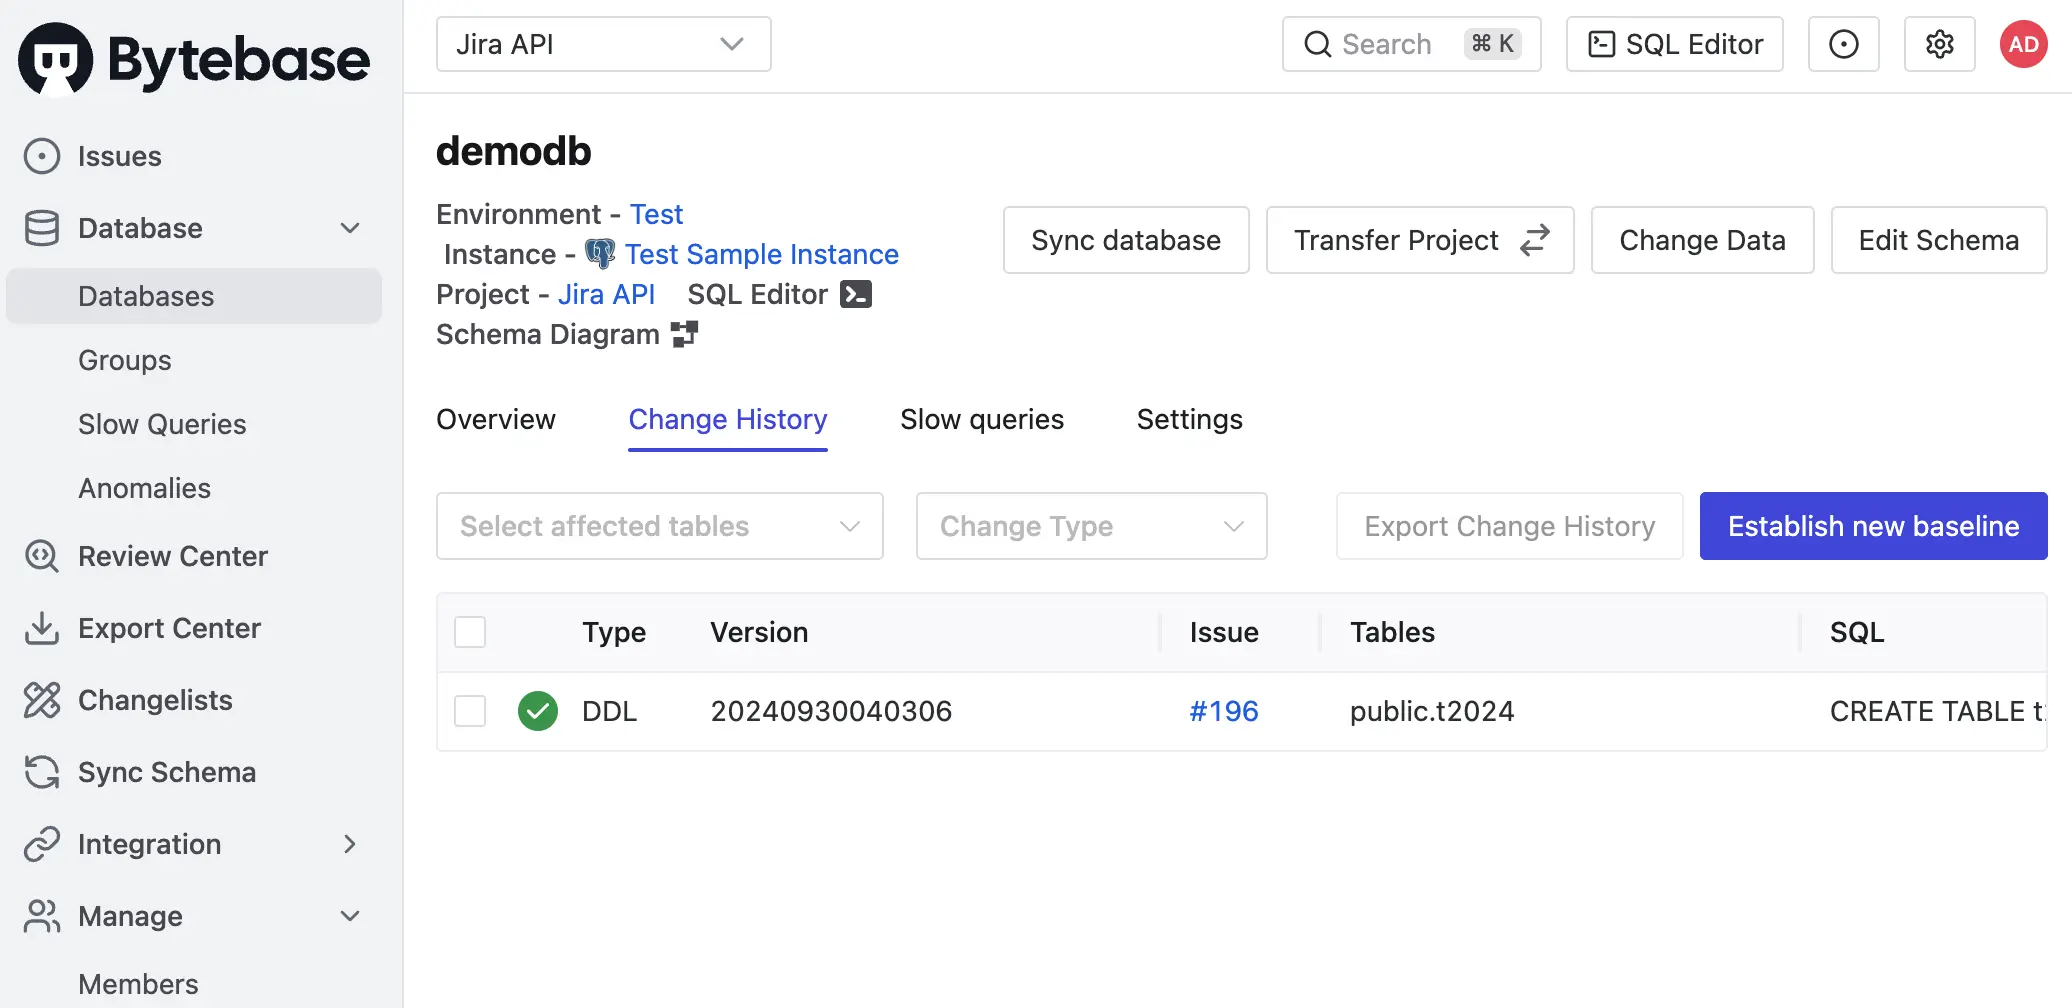
Task: Click Establish new baseline button
Action: (1873, 526)
